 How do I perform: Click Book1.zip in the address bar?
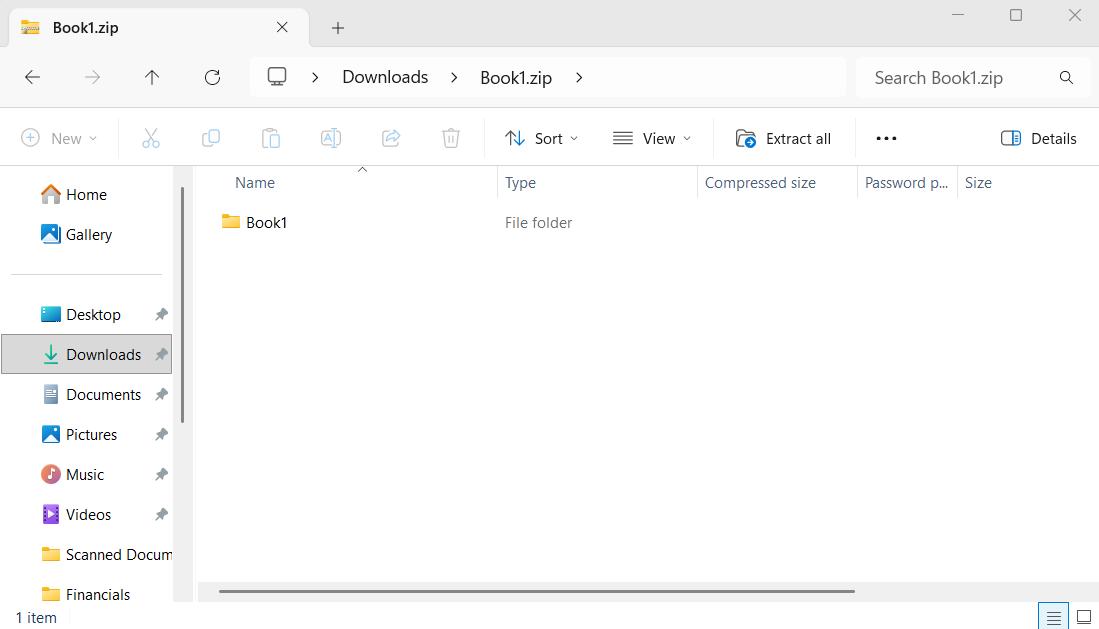pyautogui.click(x=516, y=77)
